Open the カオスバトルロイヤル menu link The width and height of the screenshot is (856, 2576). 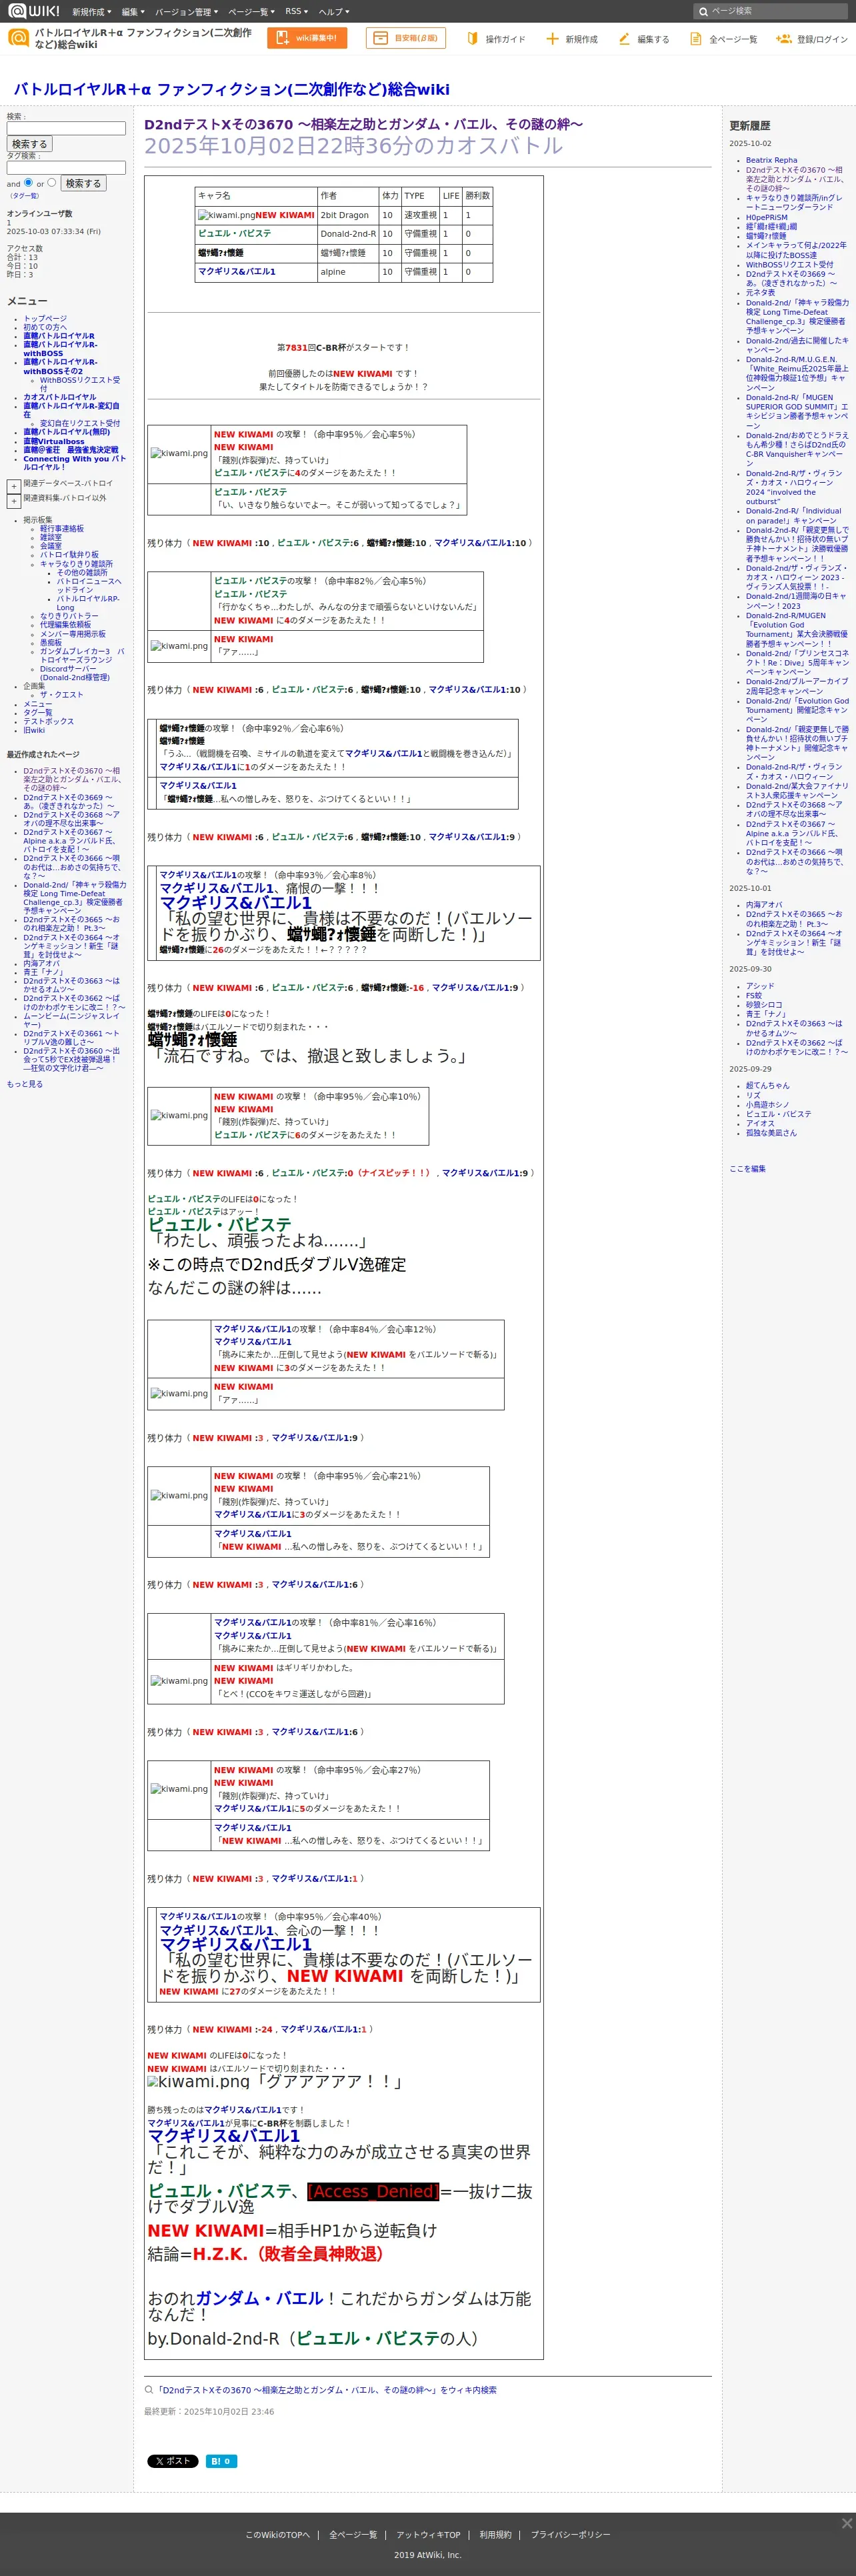coord(60,397)
